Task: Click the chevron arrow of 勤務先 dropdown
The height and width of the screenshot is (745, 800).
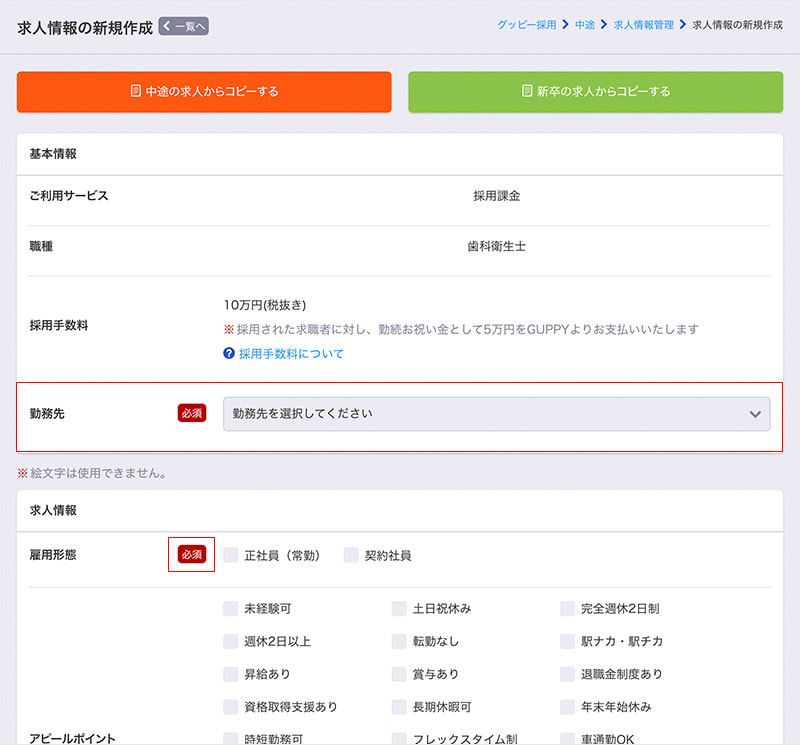Action: 755,414
